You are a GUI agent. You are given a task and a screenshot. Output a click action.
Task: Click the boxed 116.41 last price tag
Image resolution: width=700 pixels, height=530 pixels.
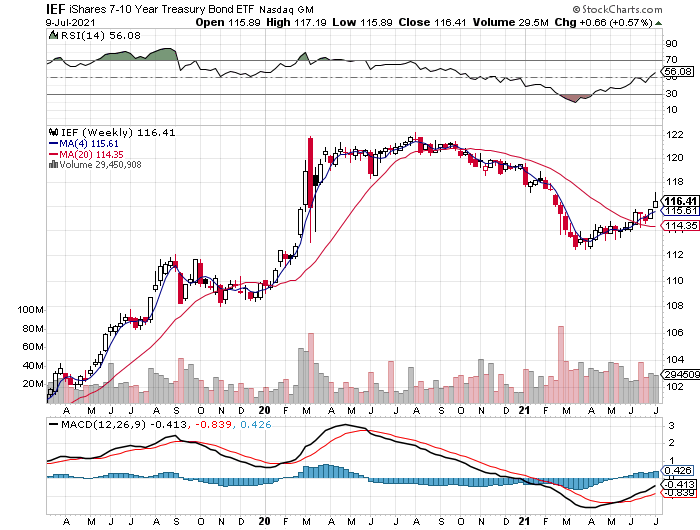680,201
